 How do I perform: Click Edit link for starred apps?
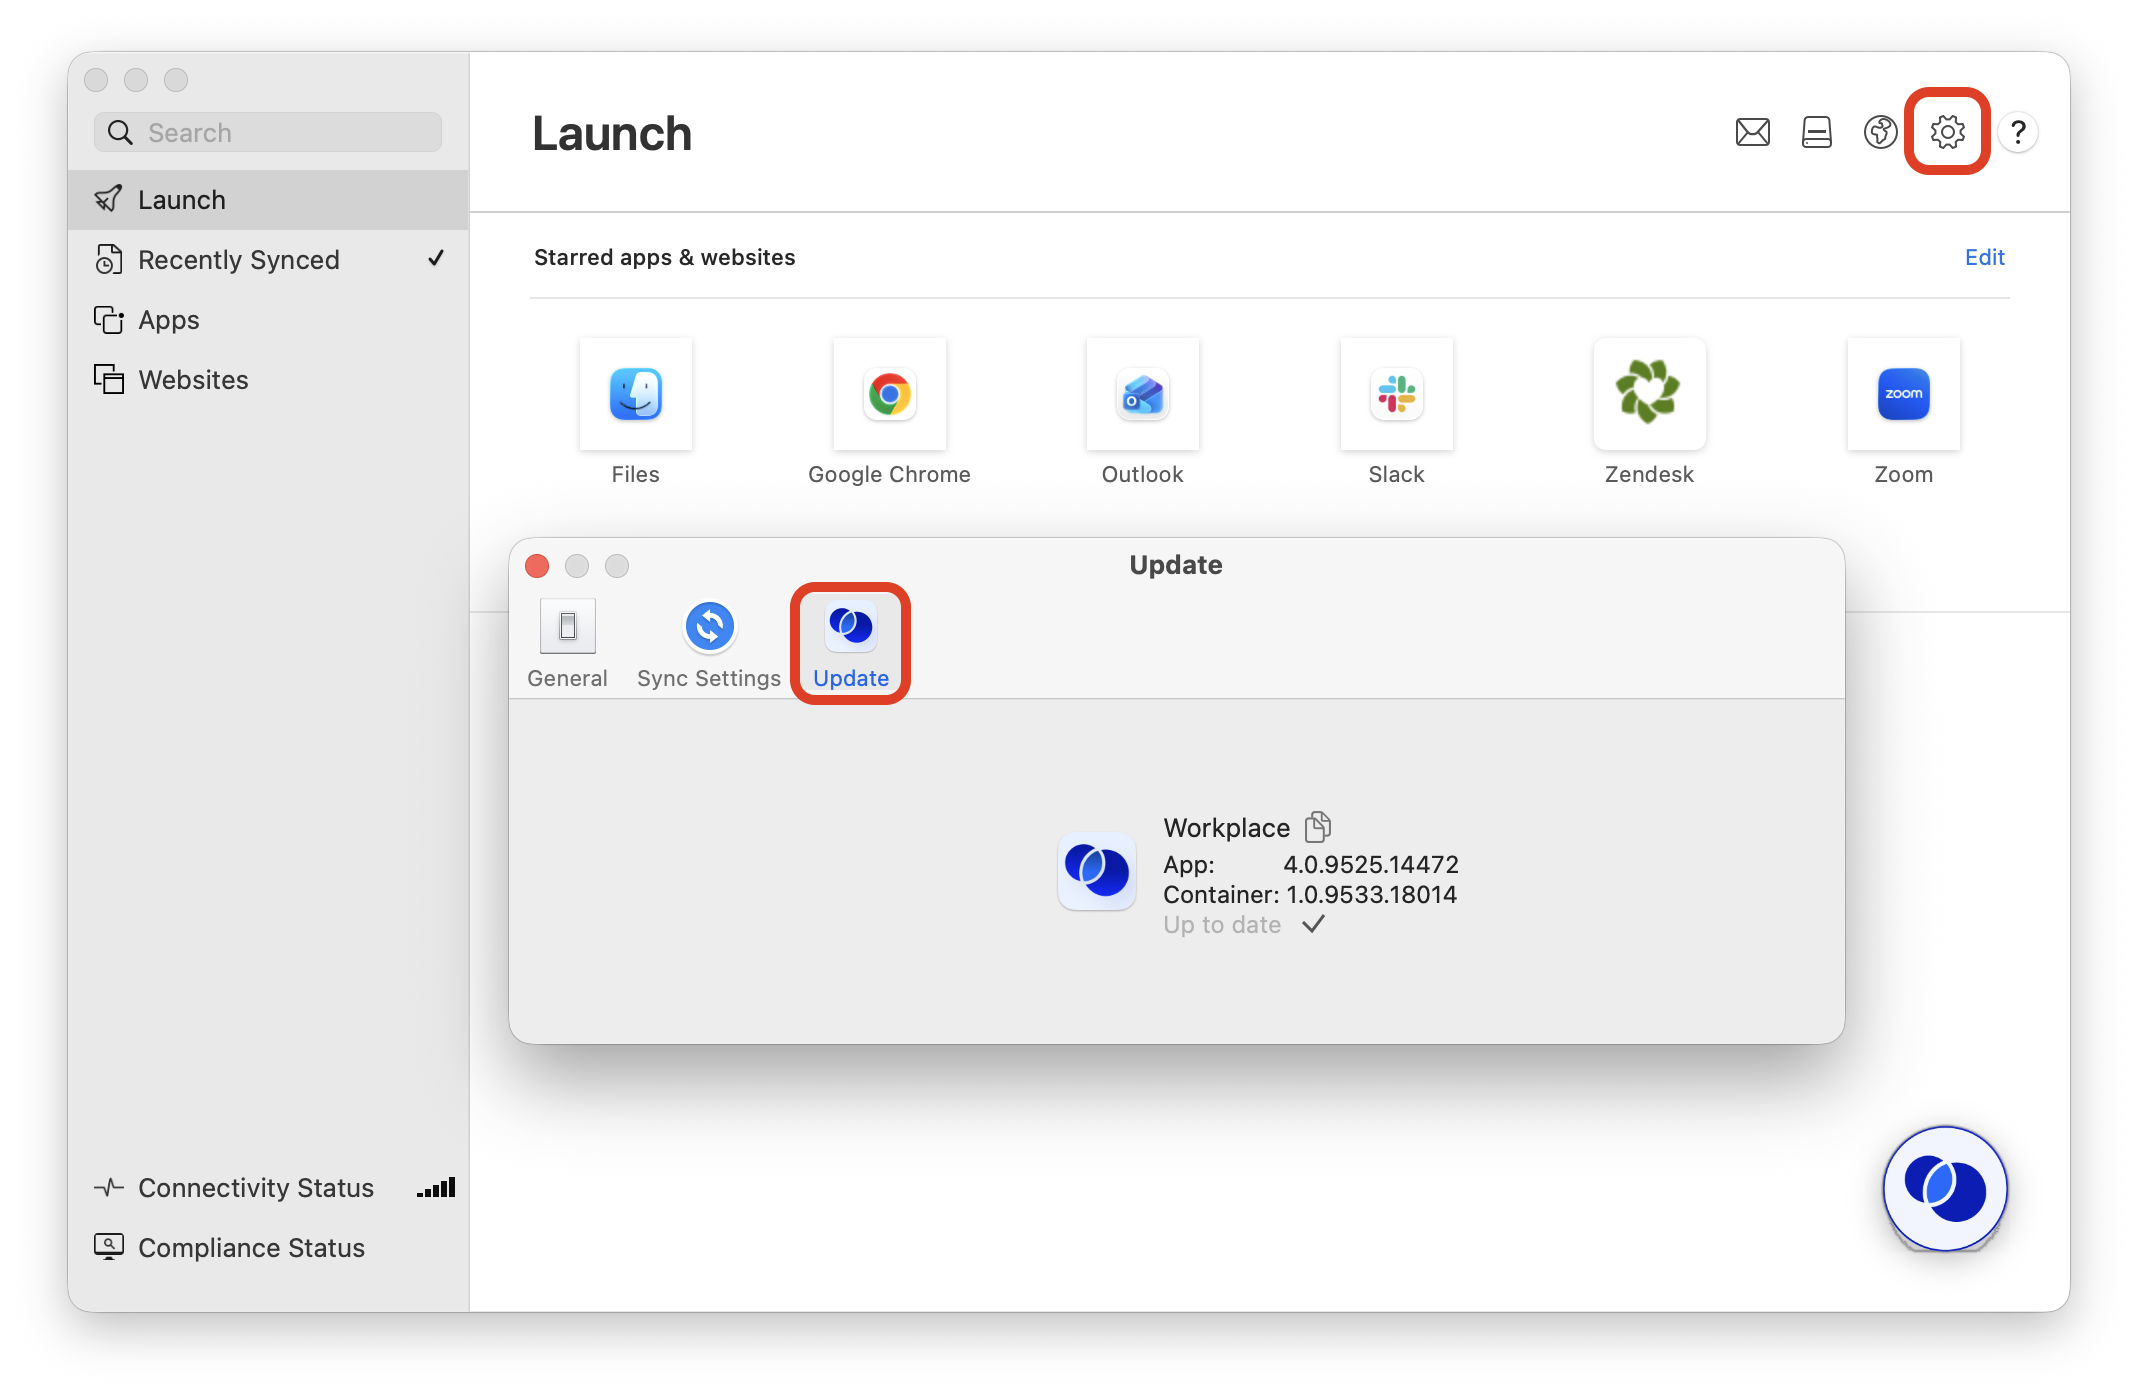[1984, 257]
